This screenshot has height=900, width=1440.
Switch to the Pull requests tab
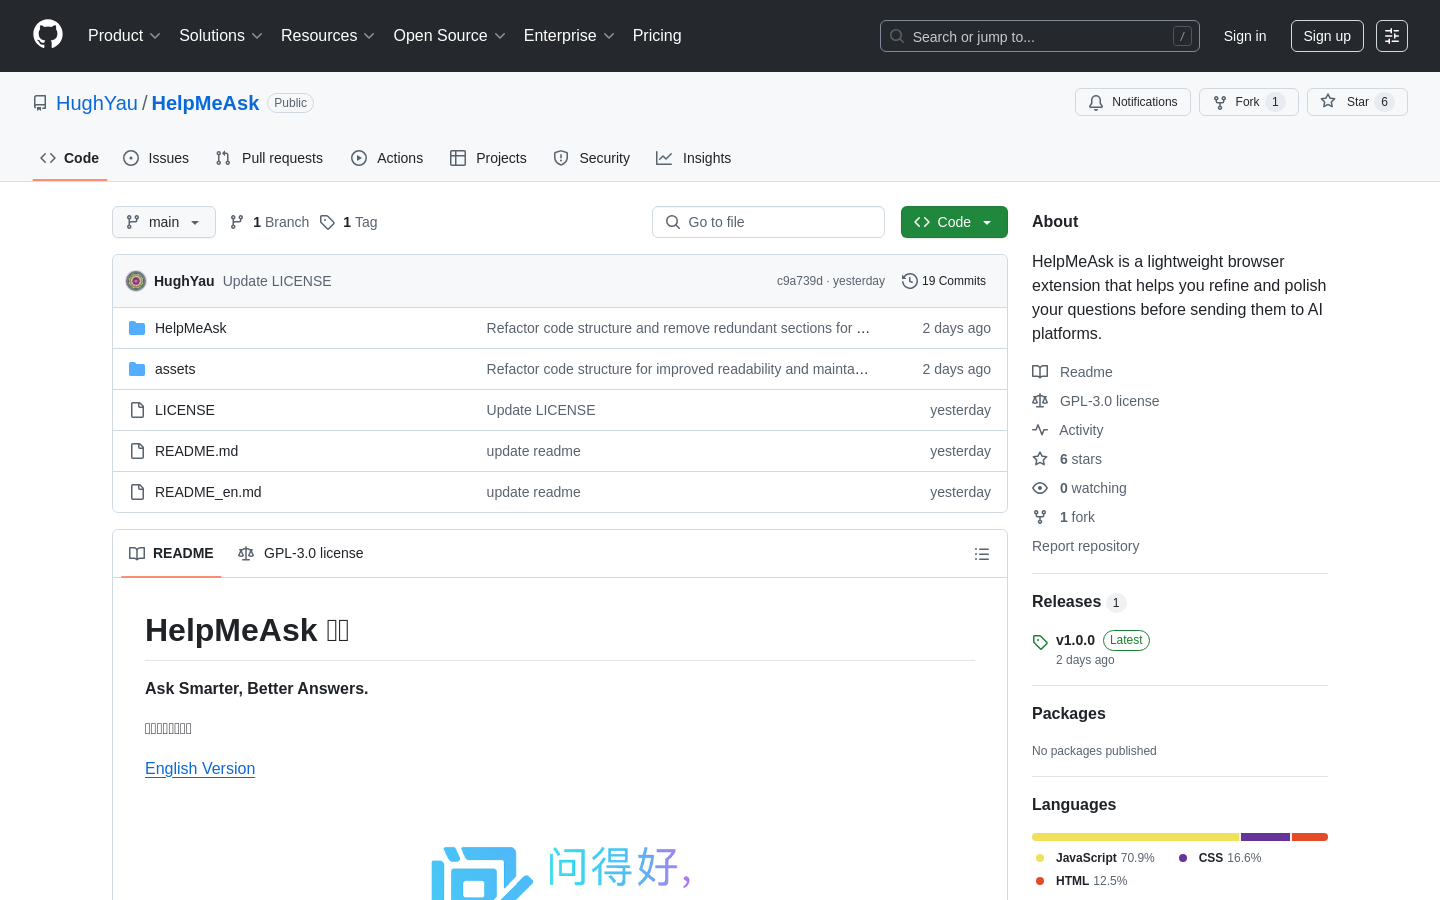tap(269, 158)
